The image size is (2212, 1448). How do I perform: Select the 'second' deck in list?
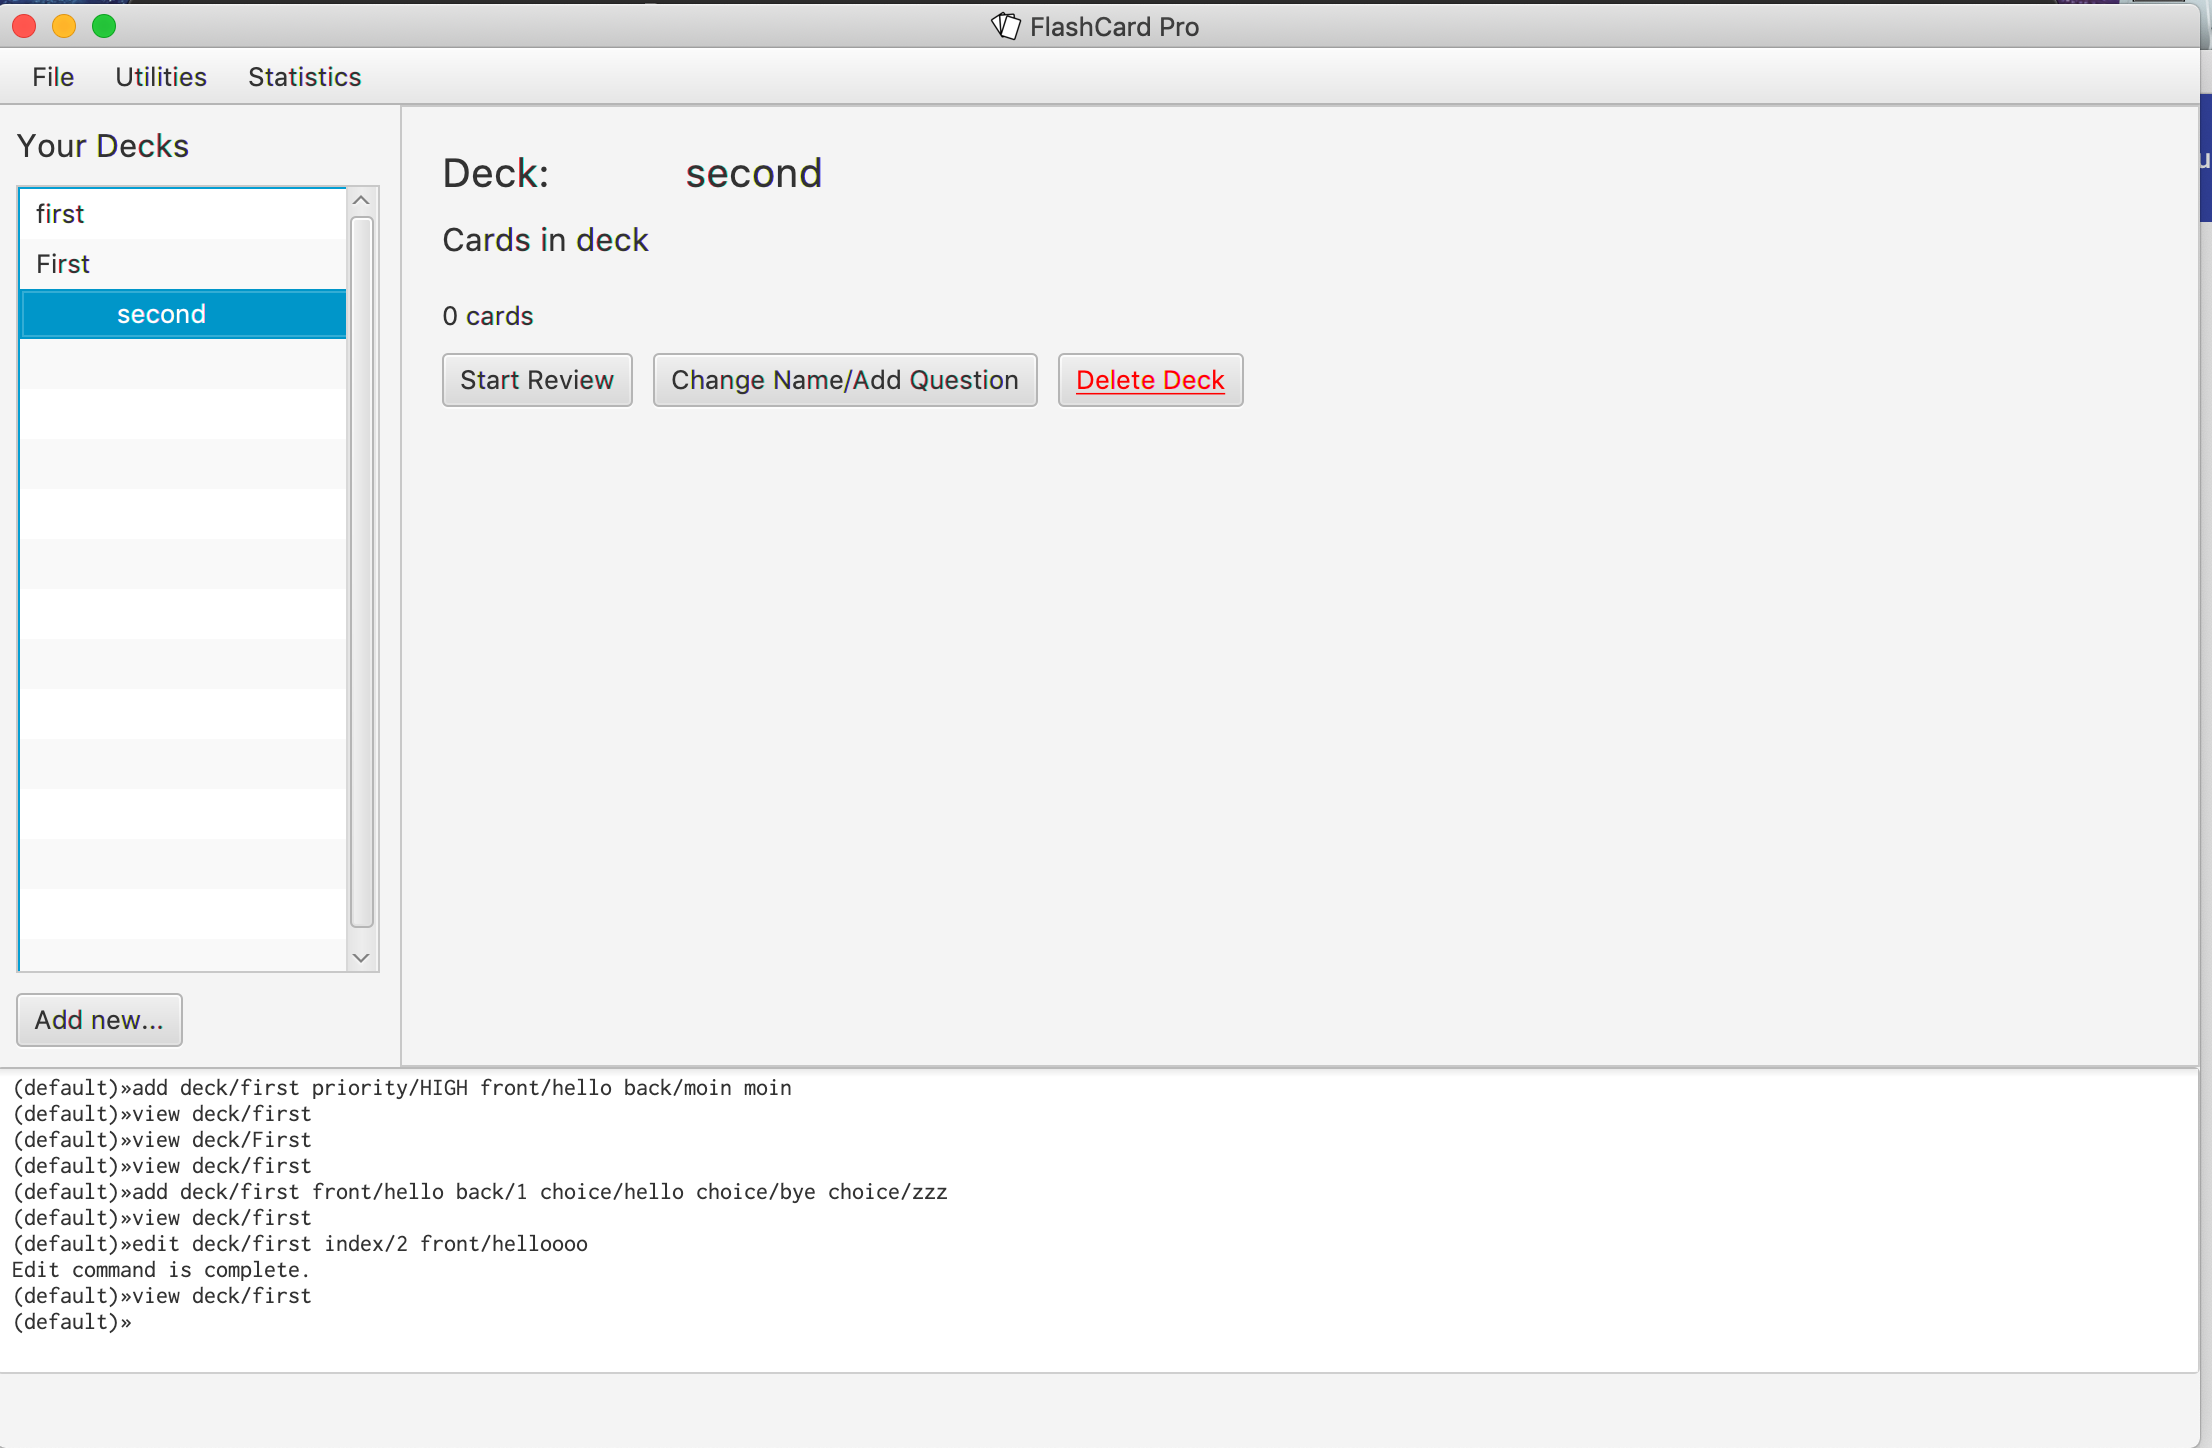161,314
